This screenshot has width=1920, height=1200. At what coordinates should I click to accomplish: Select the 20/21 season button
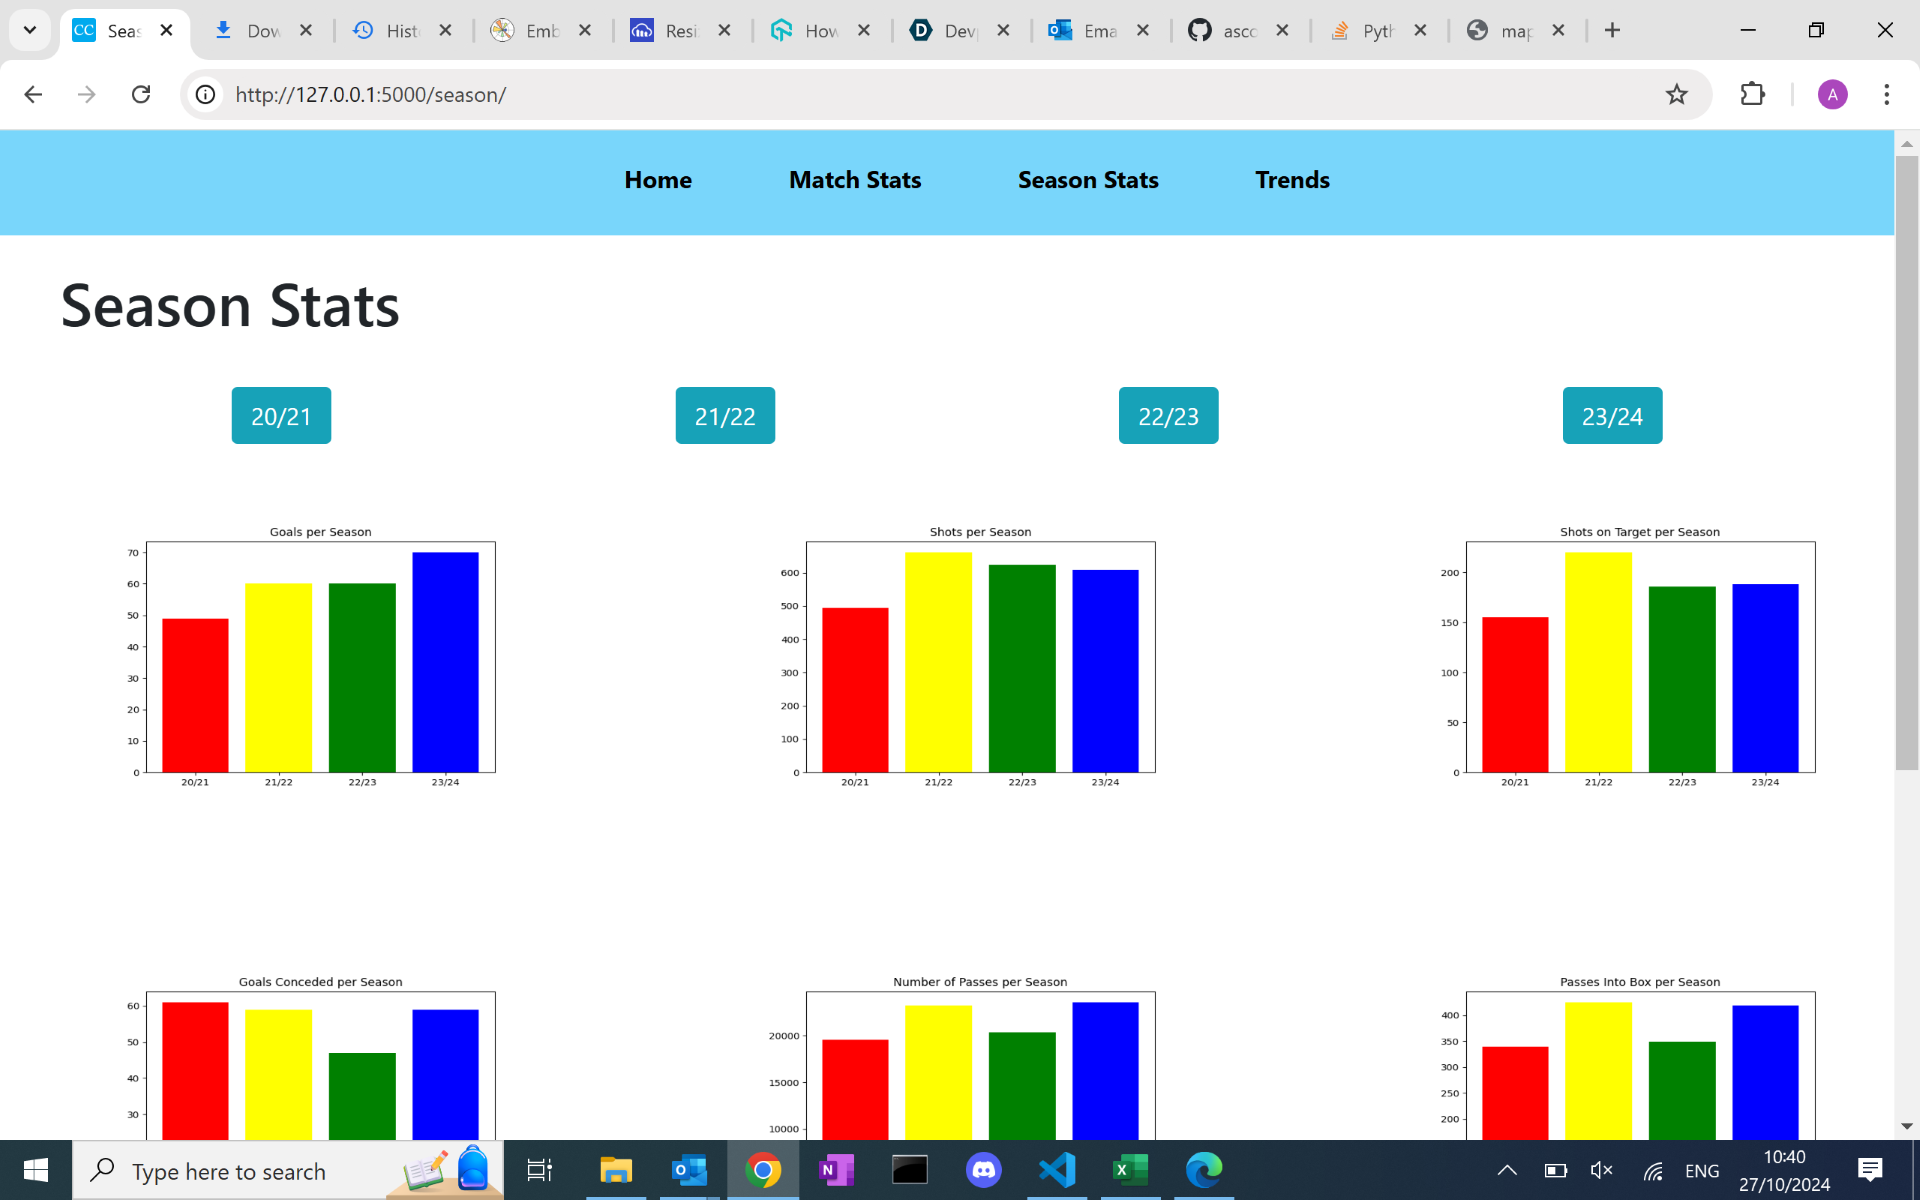281,416
